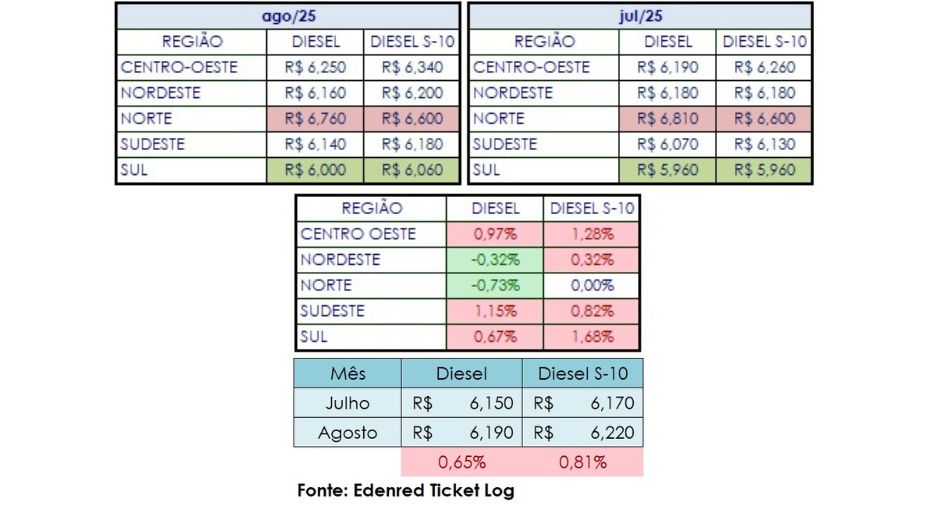Click the jul/25 table header
Image resolution: width=940 pixels, height=530 pixels.
coord(640,16)
